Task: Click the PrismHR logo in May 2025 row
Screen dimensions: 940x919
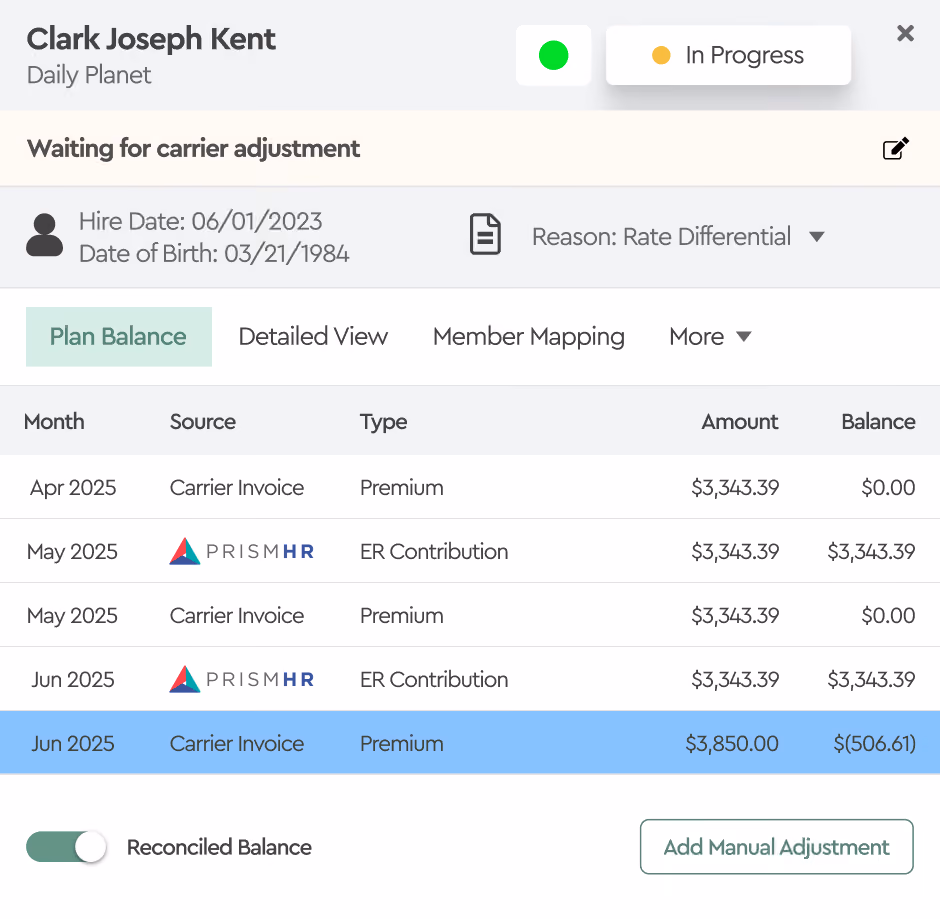Action: click(242, 551)
